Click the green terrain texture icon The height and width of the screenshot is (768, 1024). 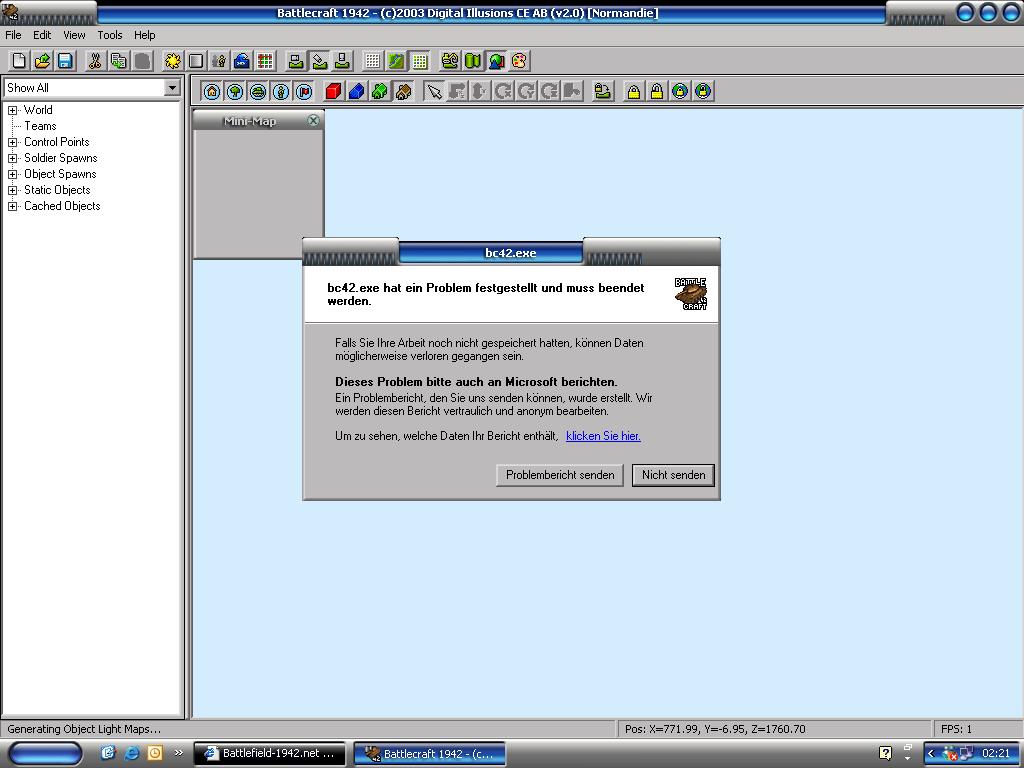[396, 61]
